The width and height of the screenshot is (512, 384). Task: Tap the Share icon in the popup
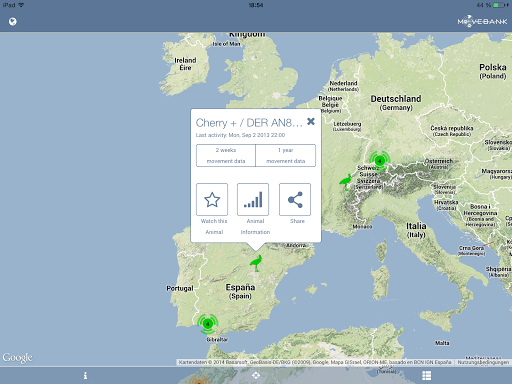click(x=295, y=199)
